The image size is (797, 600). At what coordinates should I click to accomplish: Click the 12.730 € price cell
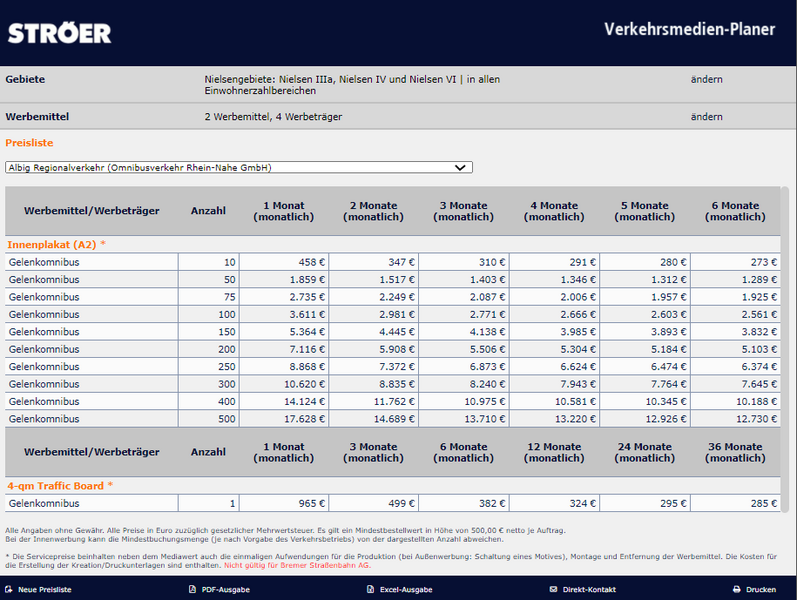point(735,419)
